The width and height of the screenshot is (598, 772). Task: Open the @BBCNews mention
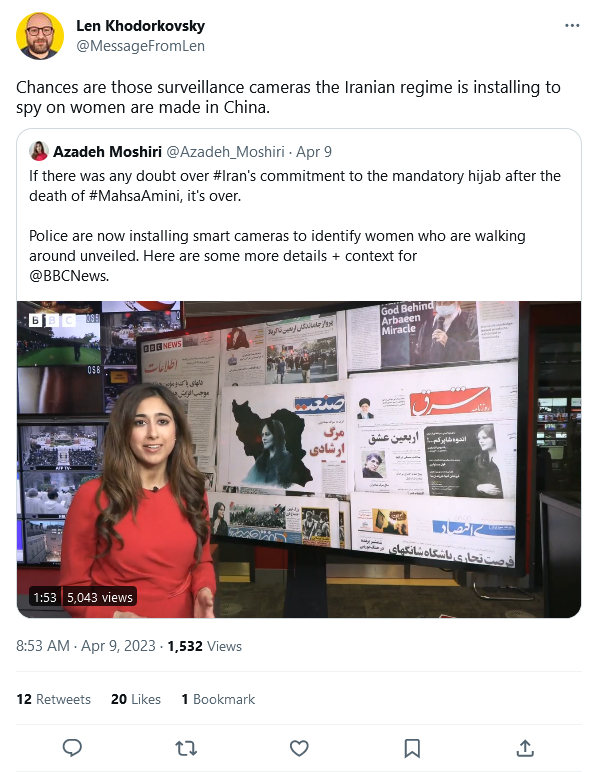68,276
